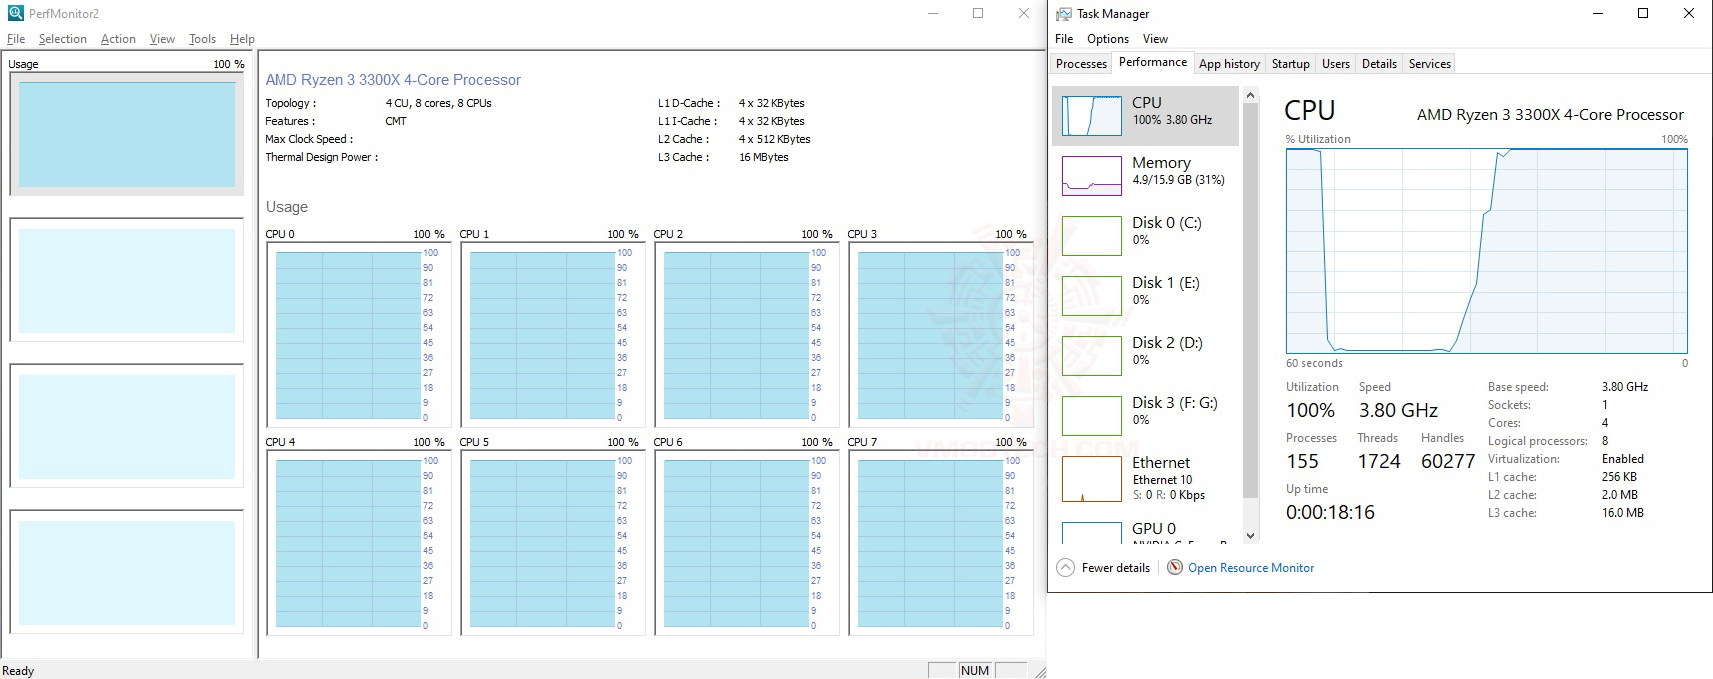This screenshot has height=679, width=1713.
Task: Click the sidebar scroll down arrow
Action: pos(1250,536)
